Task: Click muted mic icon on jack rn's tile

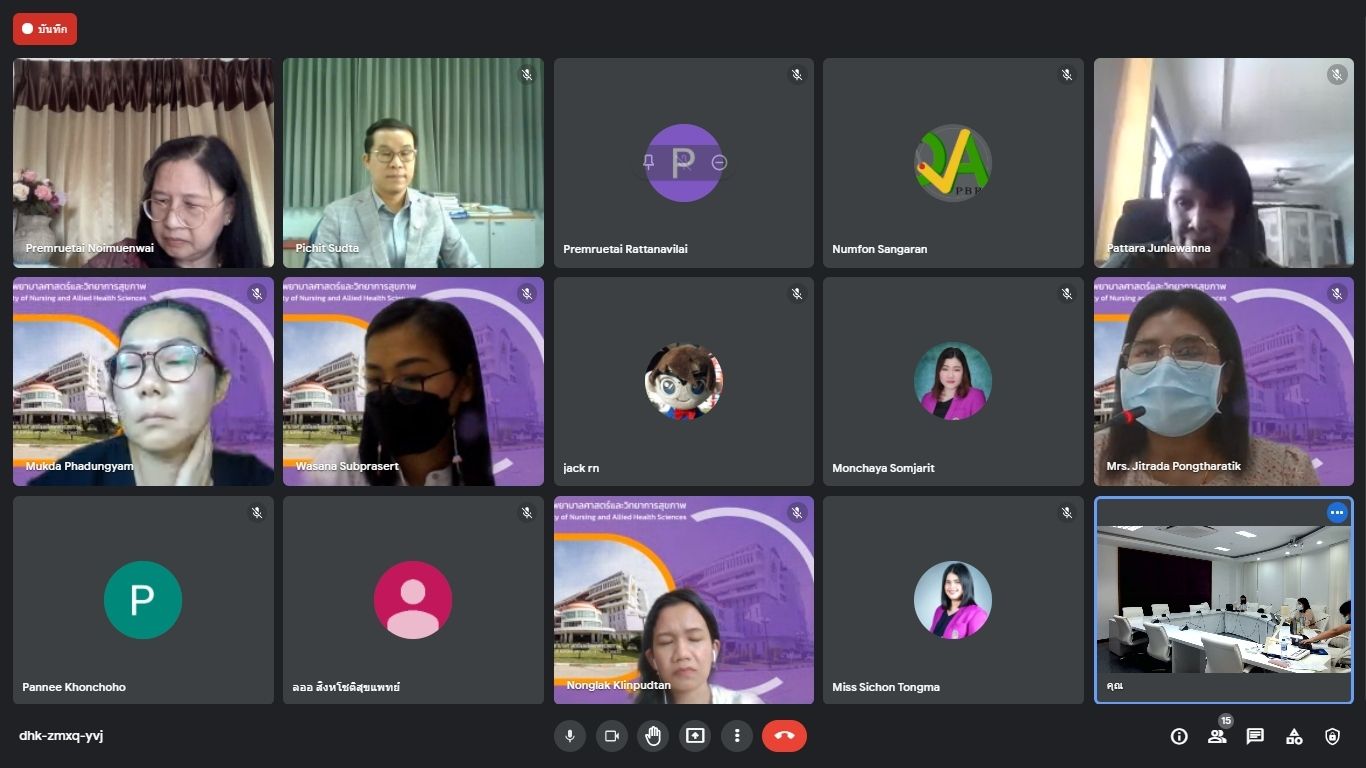Action: click(797, 294)
